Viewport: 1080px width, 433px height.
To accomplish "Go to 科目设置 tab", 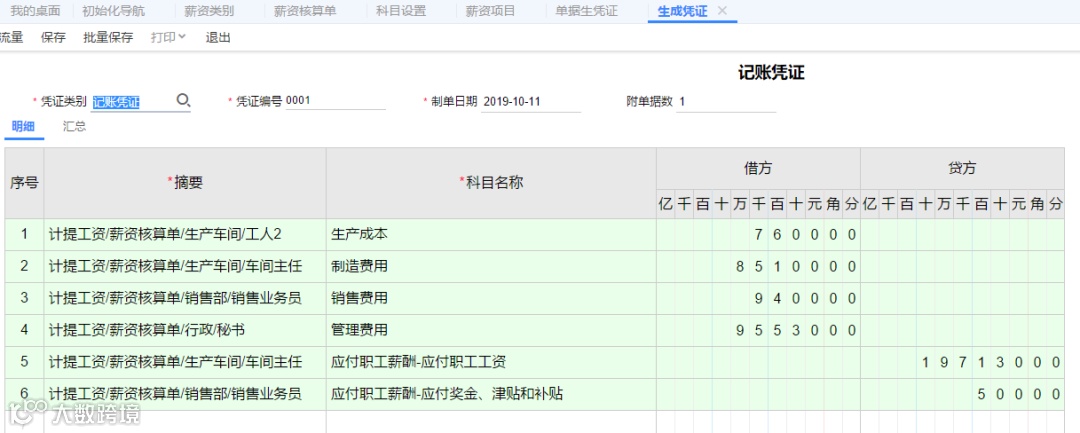I will tap(401, 11).
